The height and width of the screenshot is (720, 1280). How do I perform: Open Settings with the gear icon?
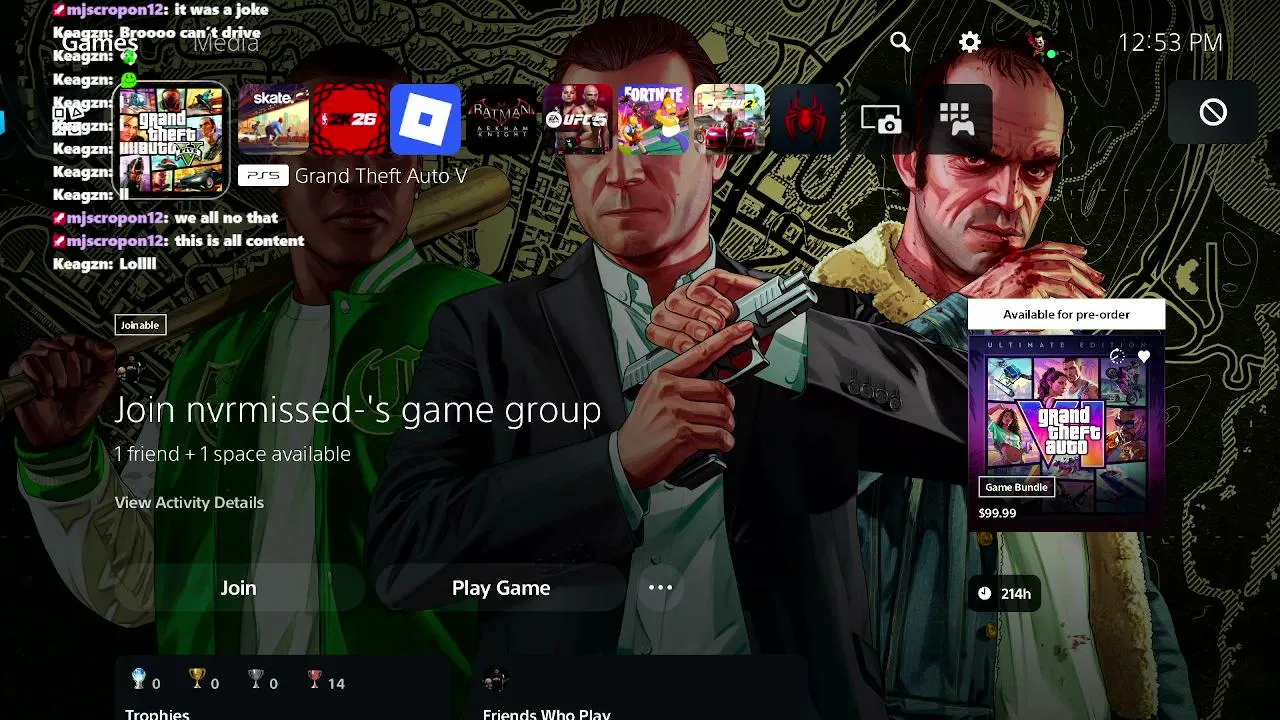point(970,42)
